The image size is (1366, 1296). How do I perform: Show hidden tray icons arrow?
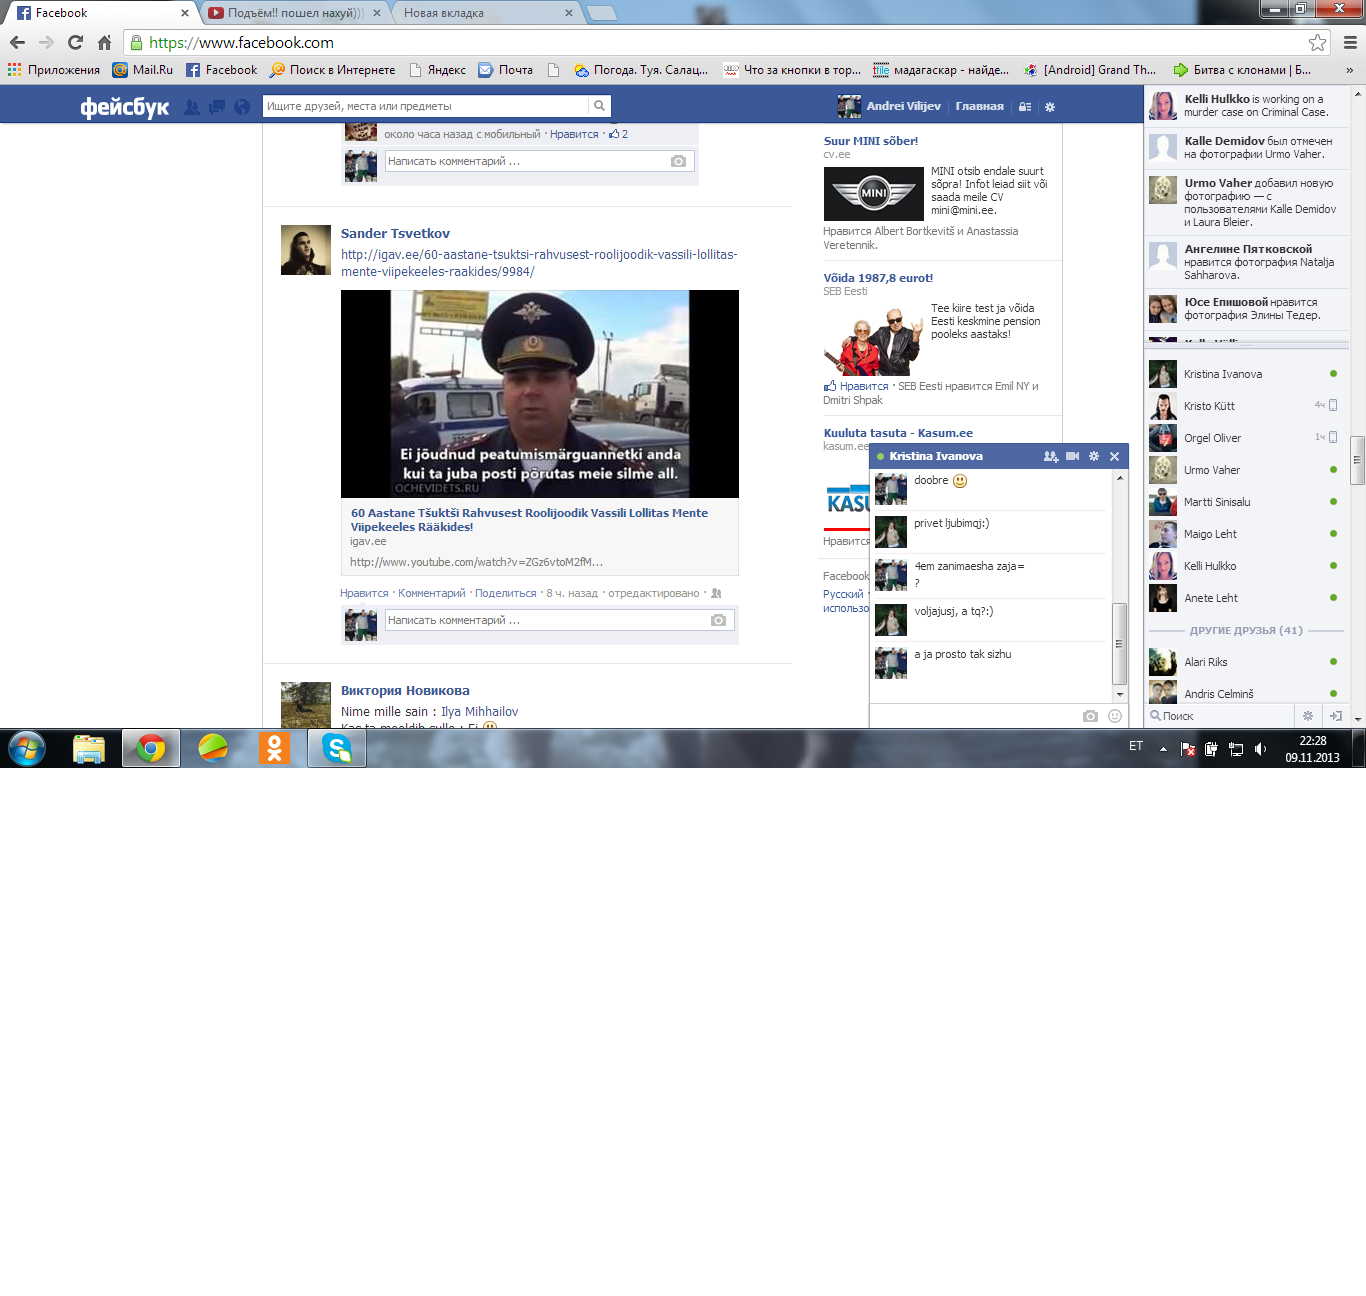click(x=1163, y=749)
